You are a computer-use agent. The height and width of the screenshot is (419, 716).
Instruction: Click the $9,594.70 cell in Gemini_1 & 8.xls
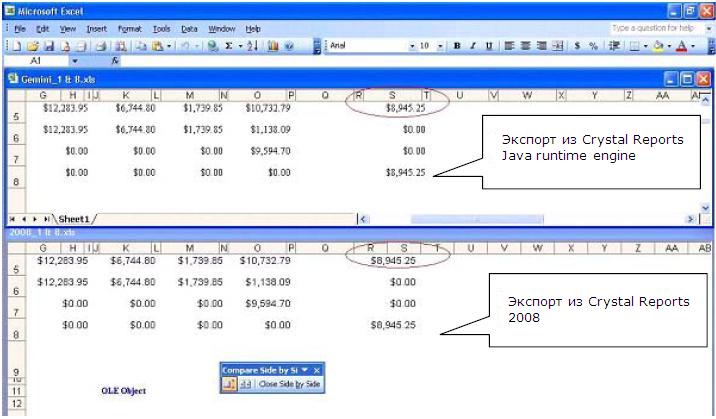tap(270, 151)
